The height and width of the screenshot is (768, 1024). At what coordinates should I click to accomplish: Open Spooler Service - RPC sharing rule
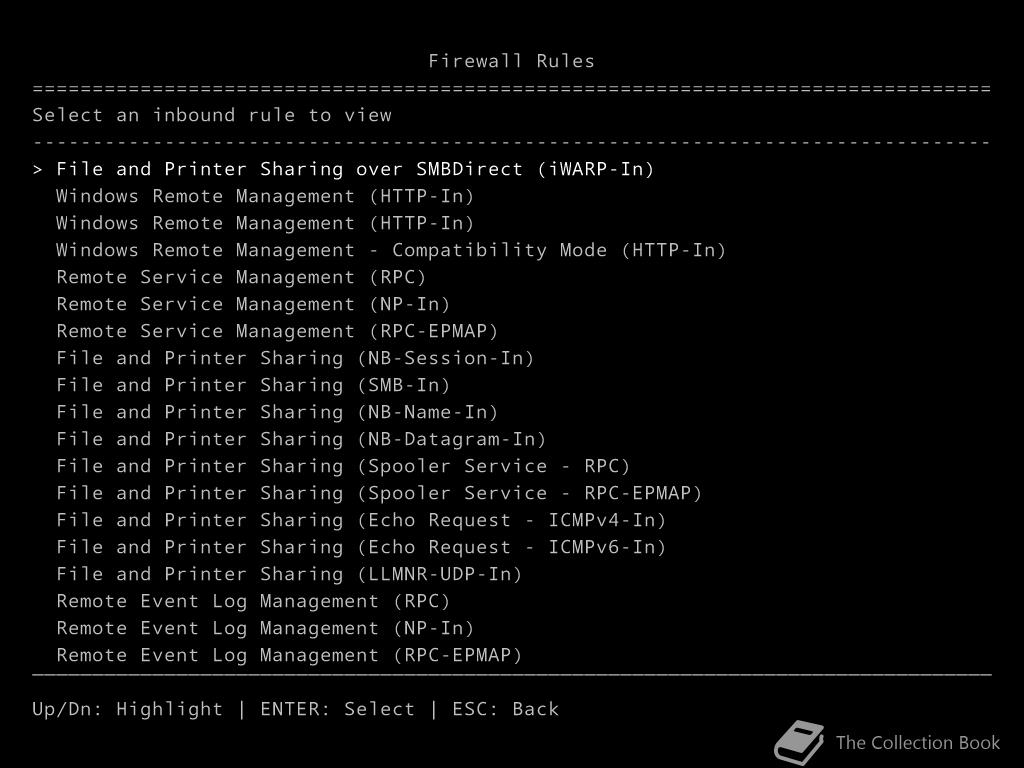pos(343,466)
